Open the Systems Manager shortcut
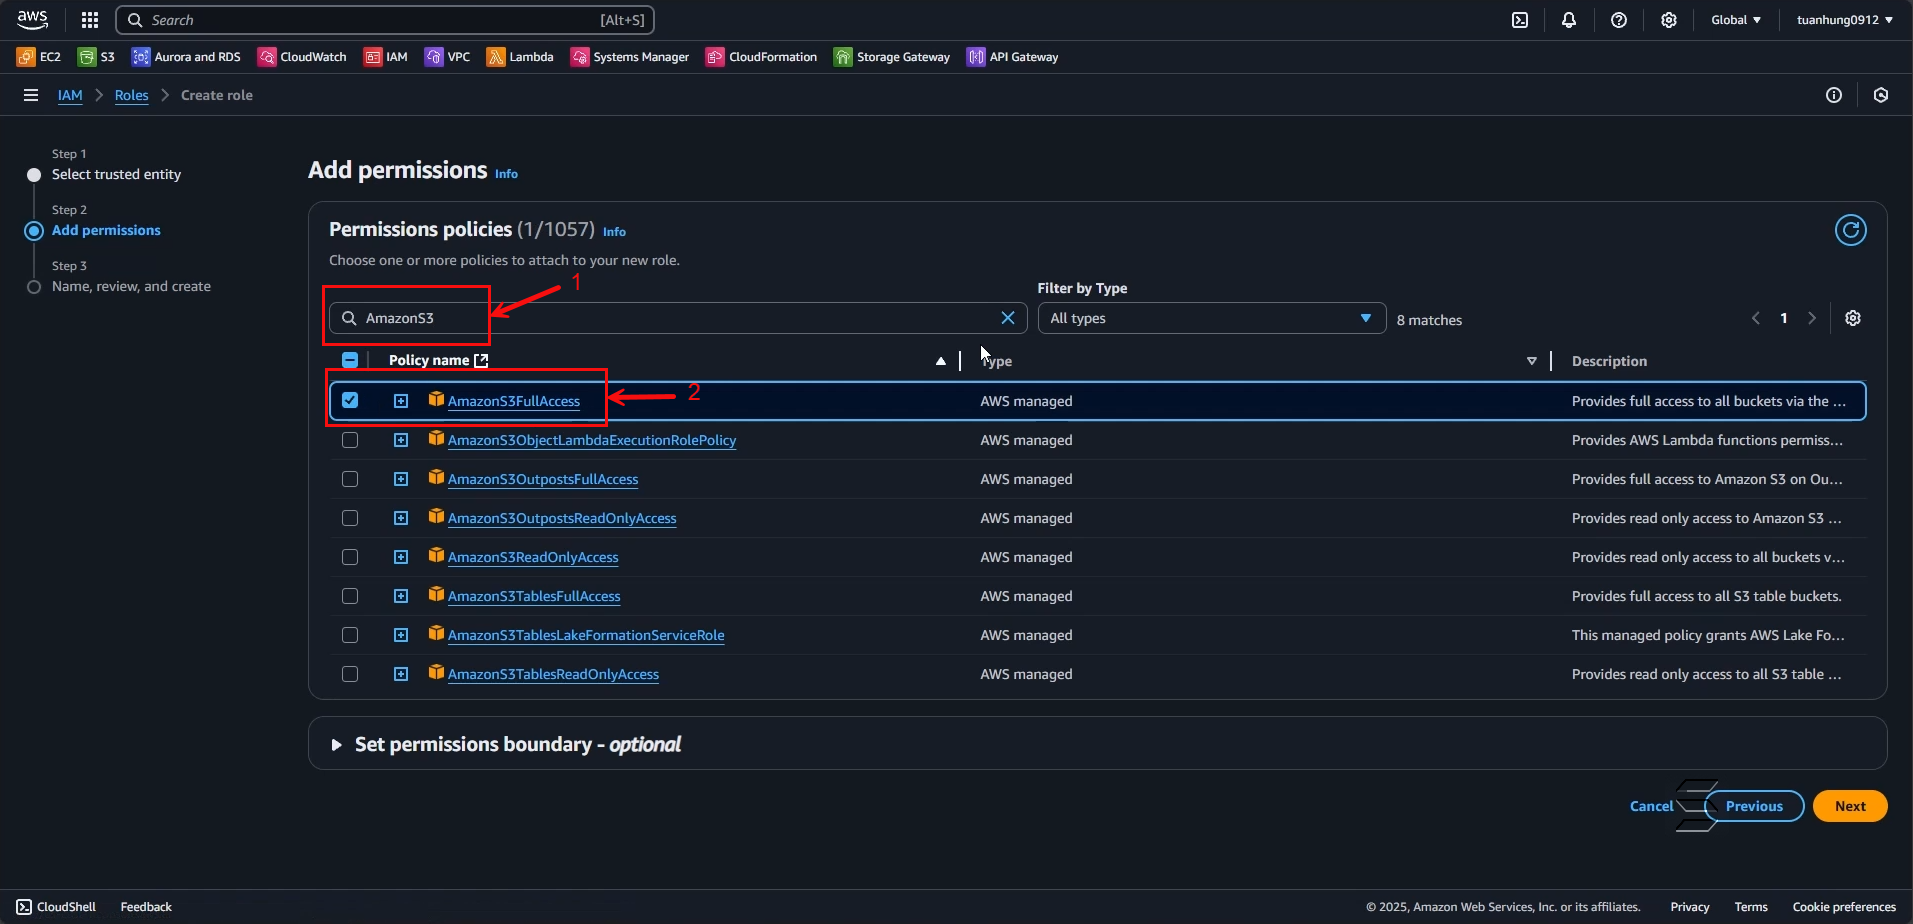This screenshot has height=924, width=1913. [x=630, y=57]
